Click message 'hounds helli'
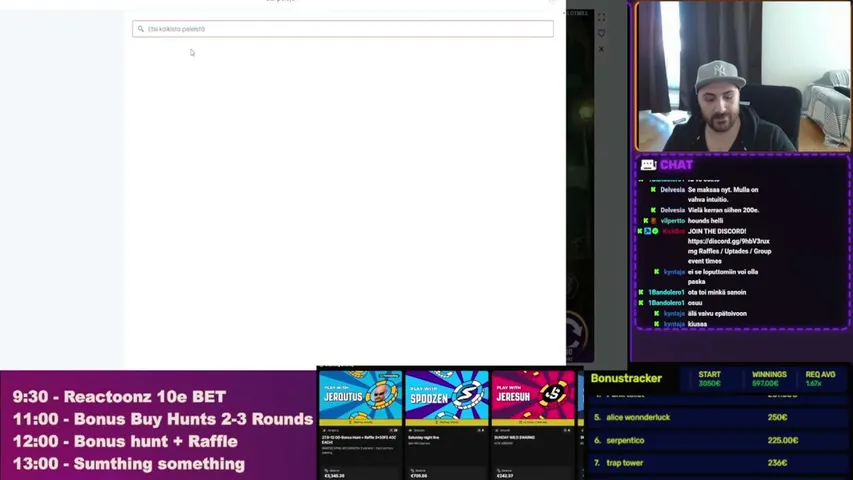 click(705, 221)
